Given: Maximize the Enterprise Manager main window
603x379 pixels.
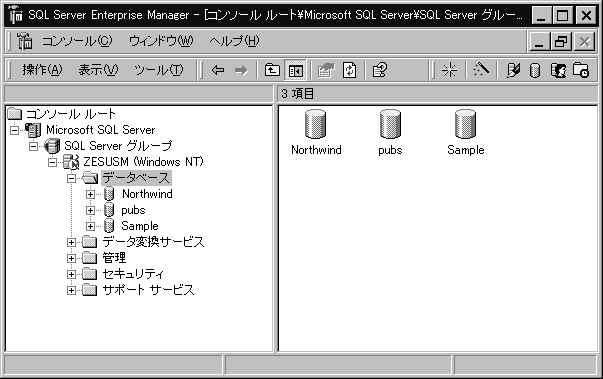Looking at the screenshot, I should tap(563, 15).
